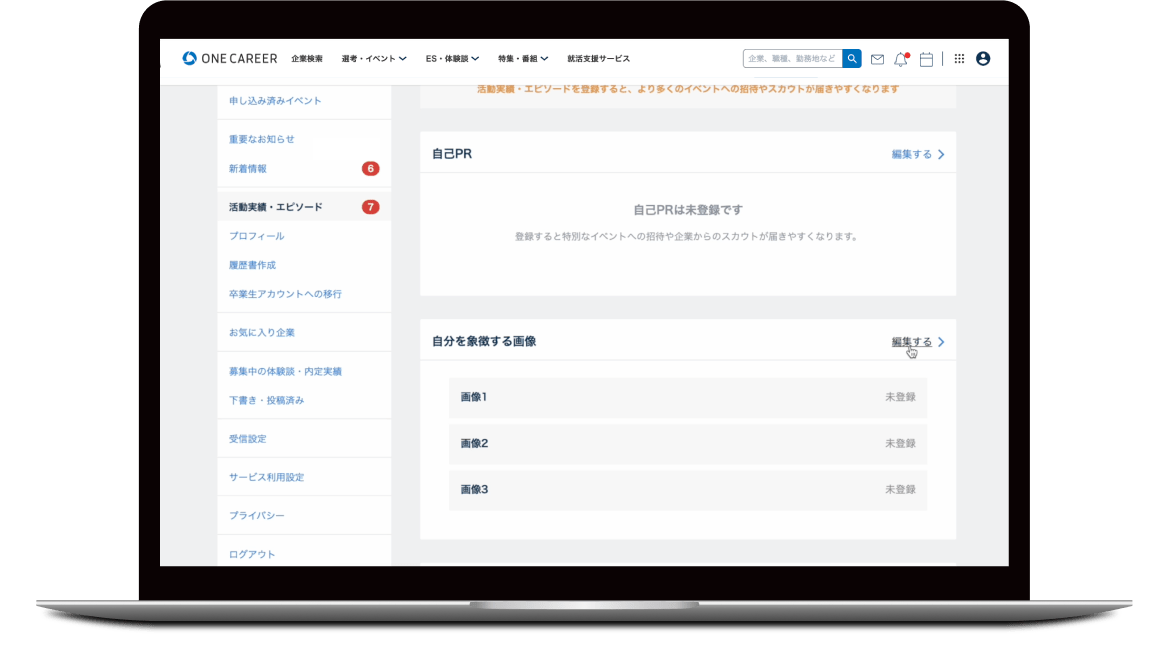Select the 画像1 unregistered row
This screenshot has width=1161, height=672.
click(687, 397)
